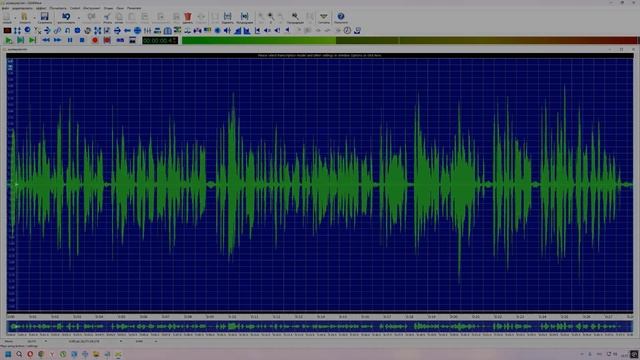
Task: Click the second green play button with bars
Action: coord(20,40)
